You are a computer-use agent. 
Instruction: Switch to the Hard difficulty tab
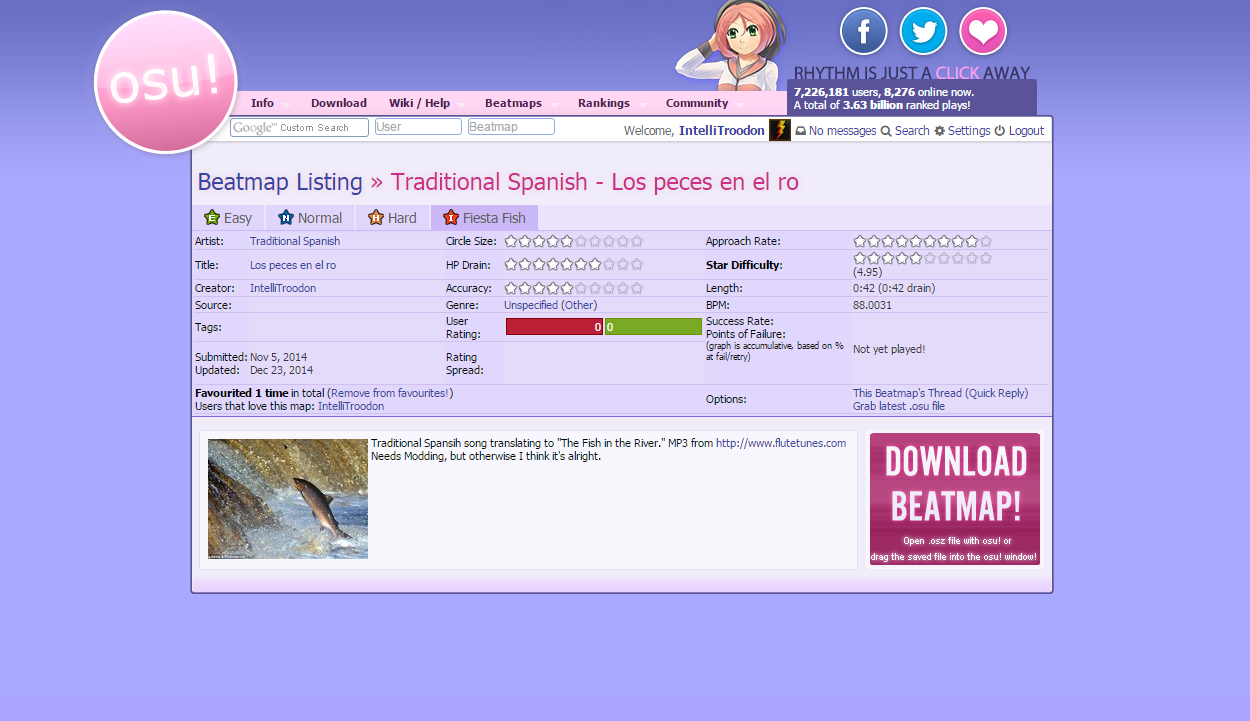(x=392, y=218)
